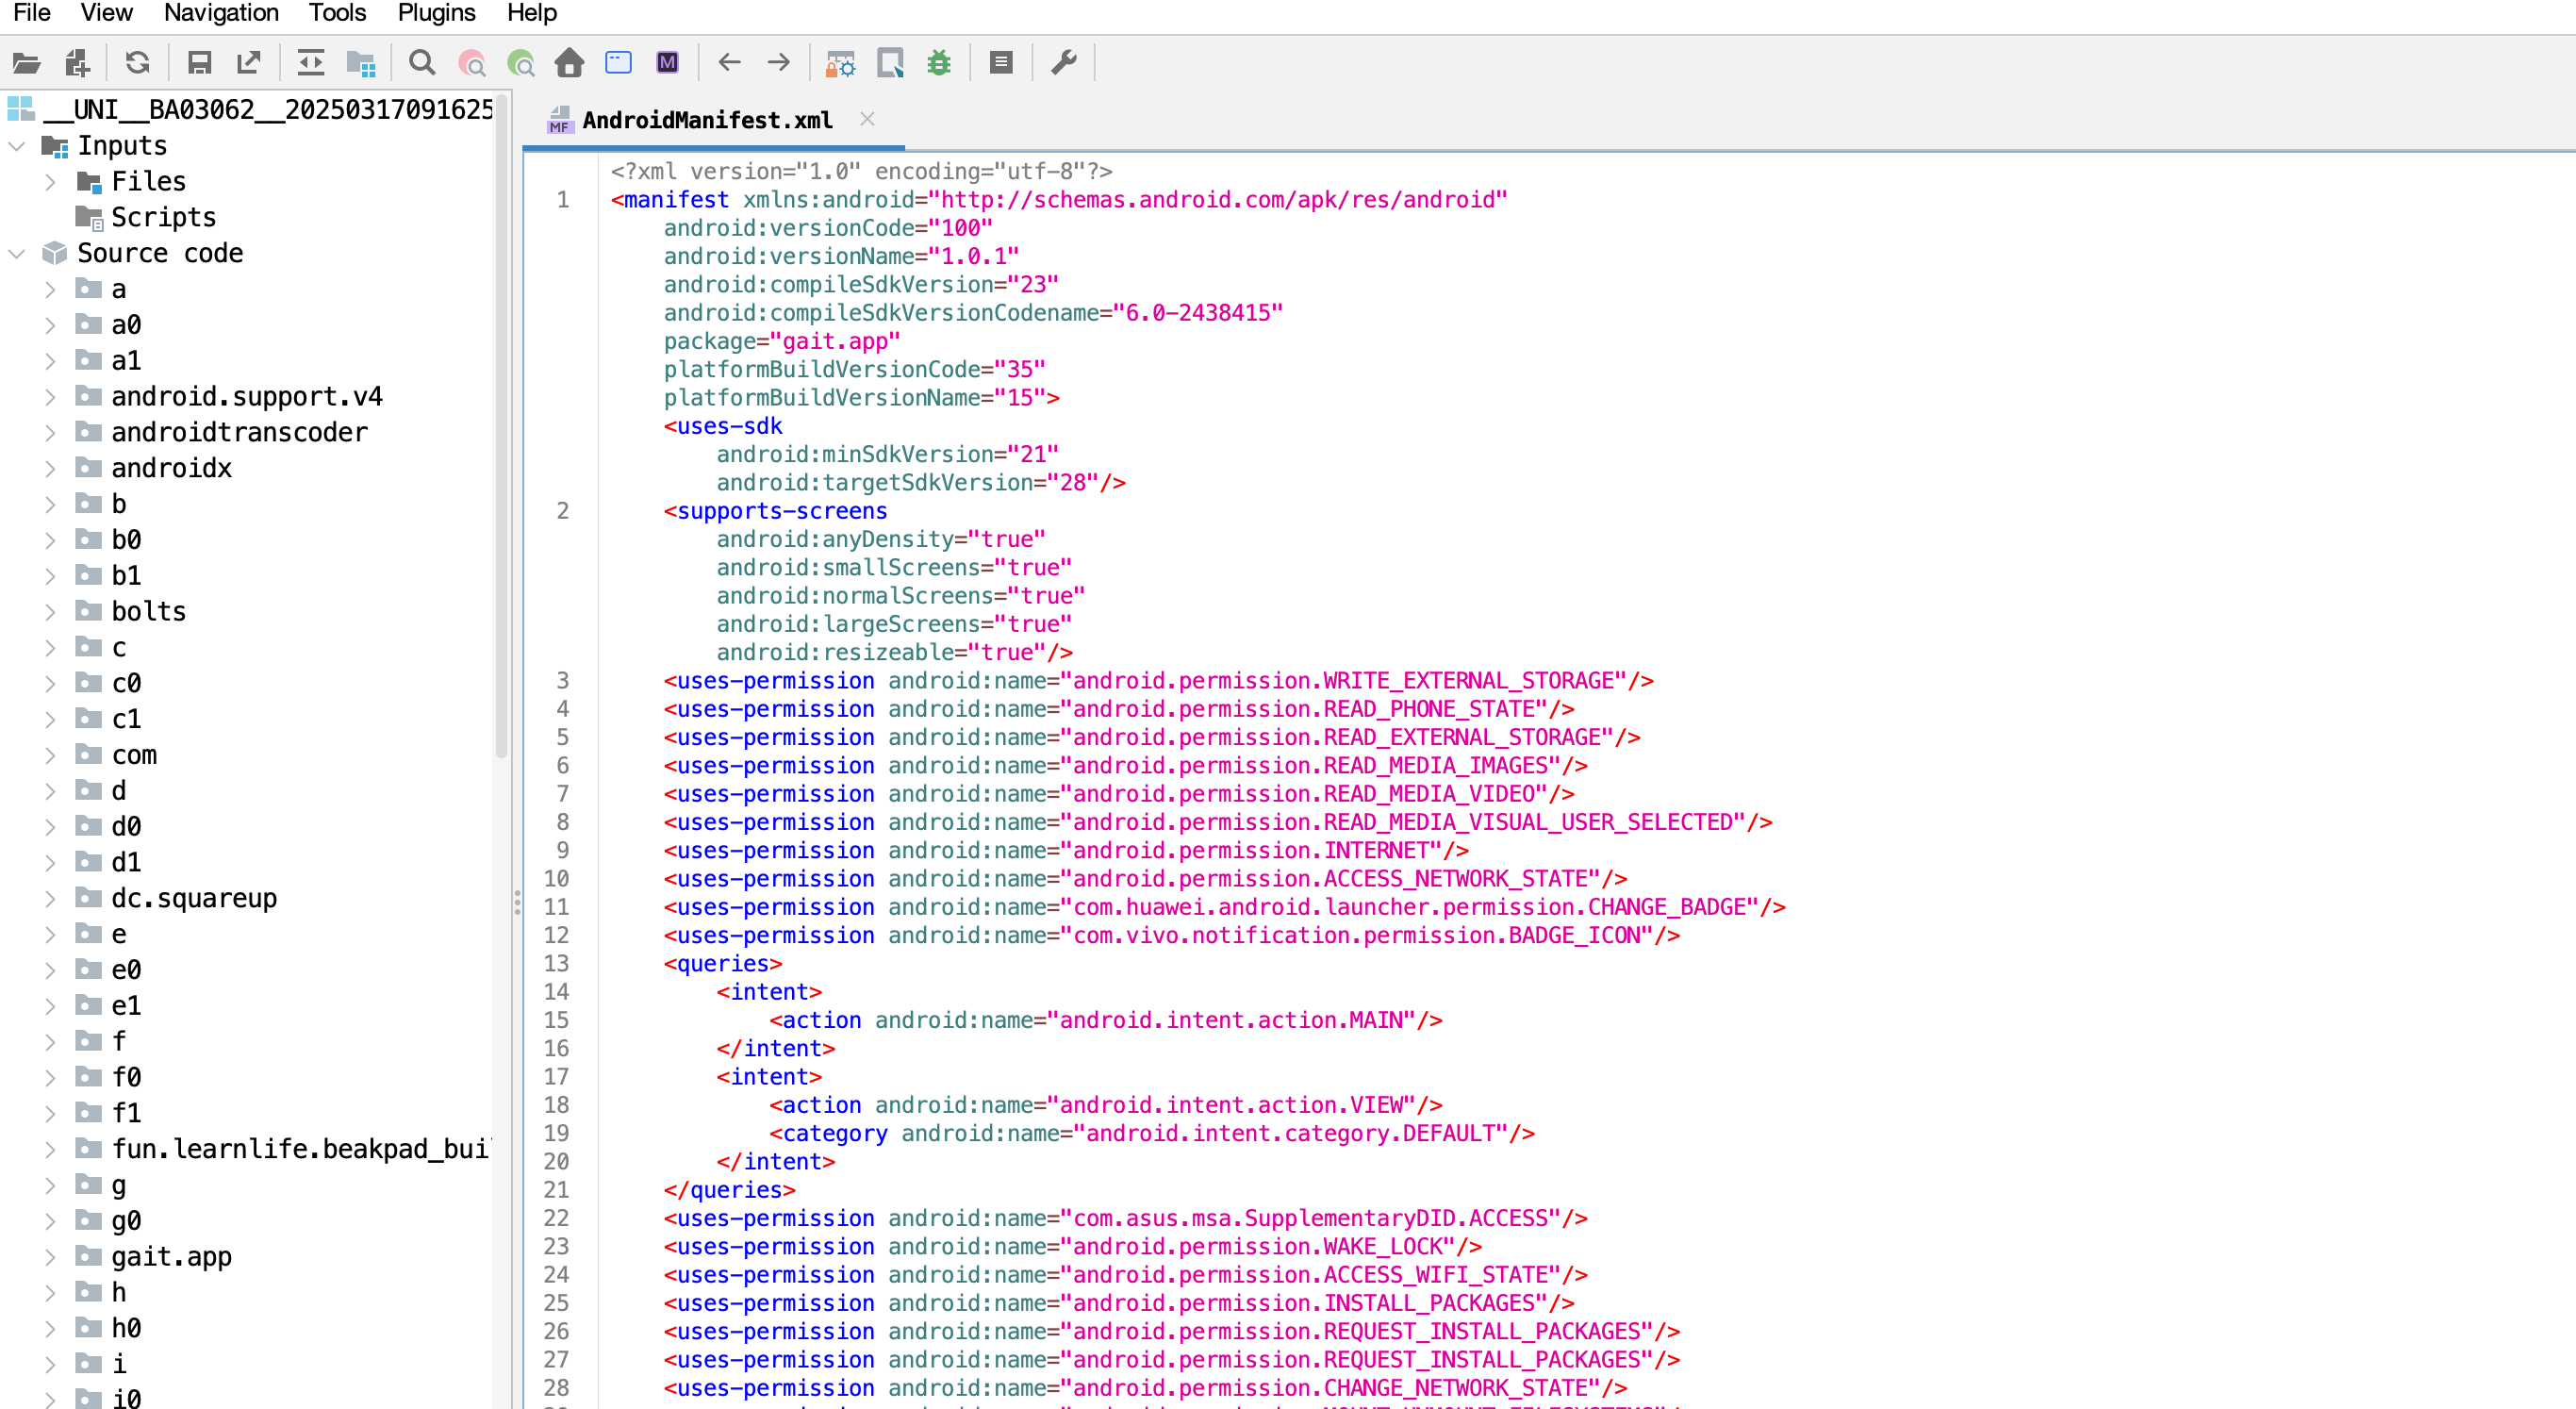Expand the android.support.v4 package
Image resolution: width=2576 pixels, height=1409 pixels.
[x=50, y=397]
